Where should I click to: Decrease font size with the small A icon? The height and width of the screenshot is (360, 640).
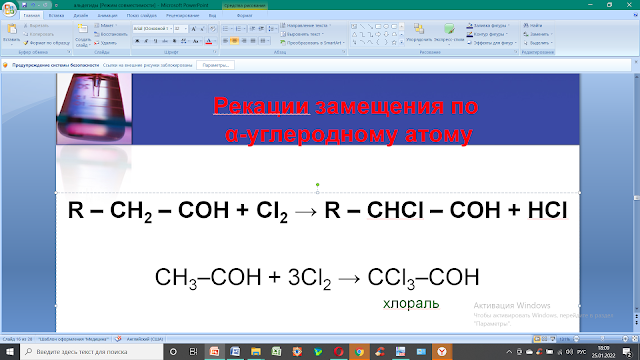tap(202, 29)
